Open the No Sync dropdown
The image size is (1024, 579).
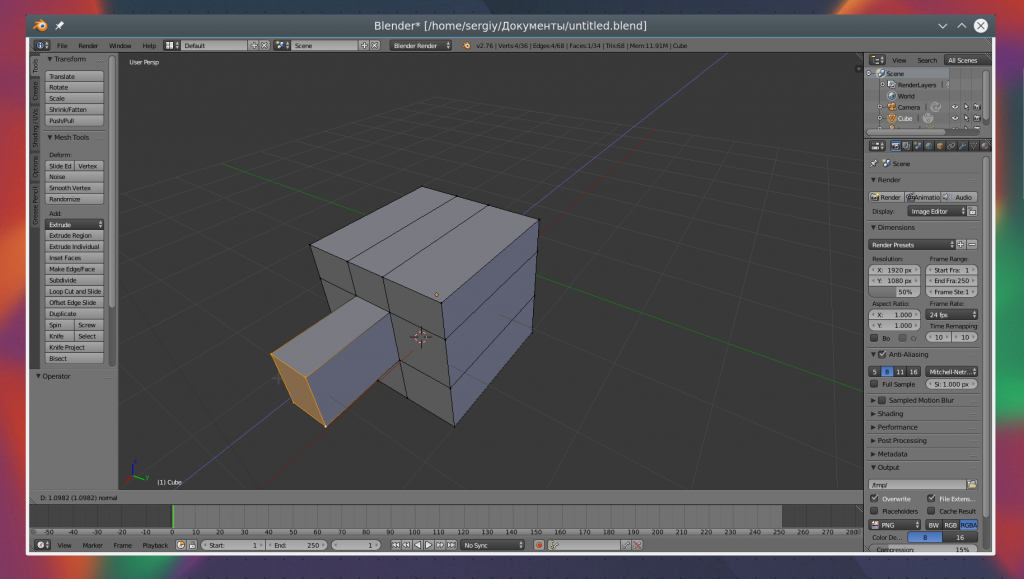(492, 545)
